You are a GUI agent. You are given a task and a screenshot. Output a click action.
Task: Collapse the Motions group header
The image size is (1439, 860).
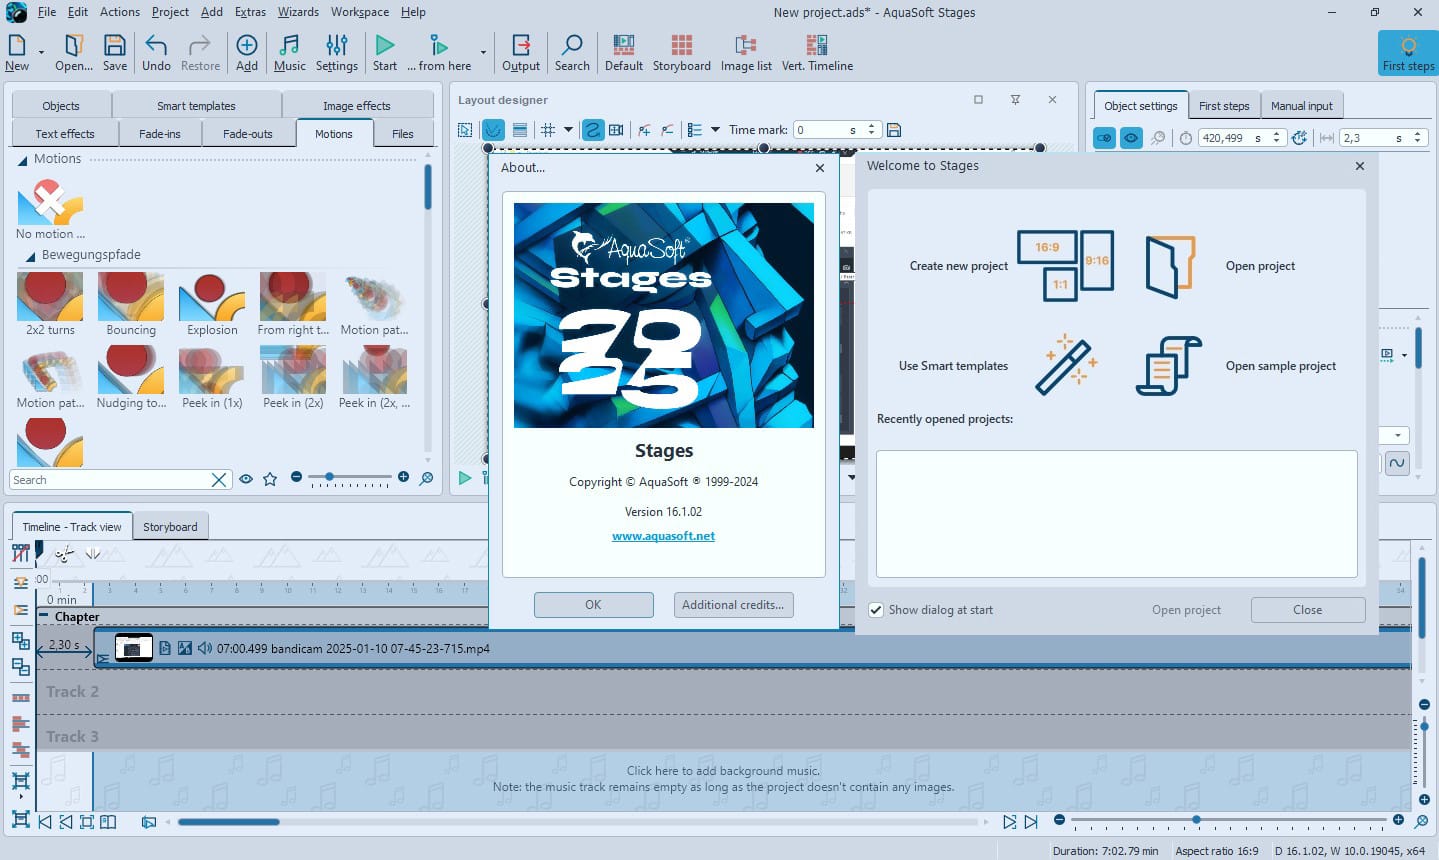pyautogui.click(x=22, y=158)
